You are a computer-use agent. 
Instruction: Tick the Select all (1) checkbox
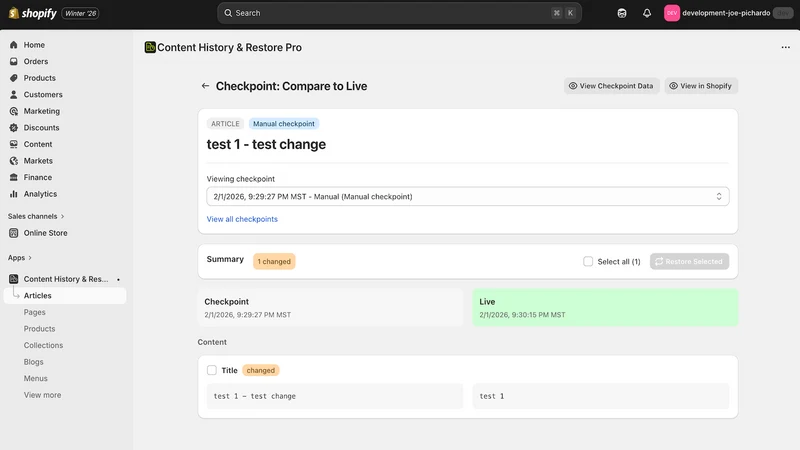tap(588, 261)
